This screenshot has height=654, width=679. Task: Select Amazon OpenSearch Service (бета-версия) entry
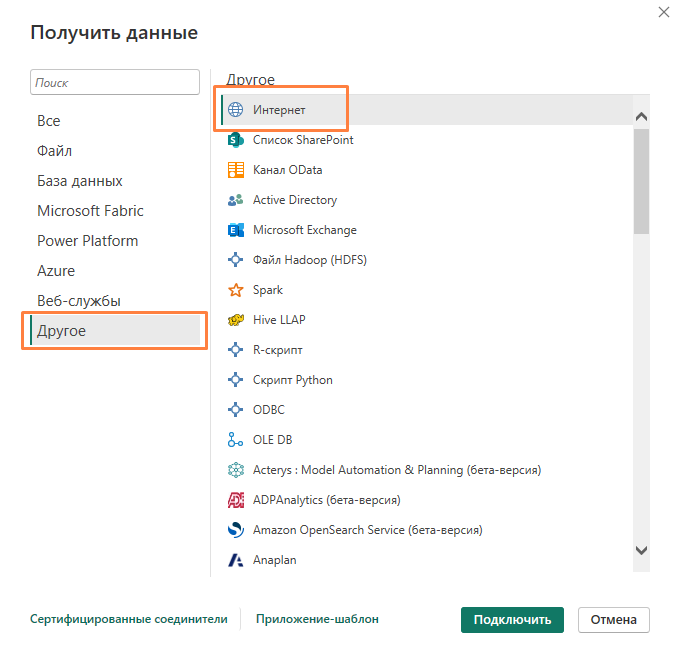click(x=368, y=530)
